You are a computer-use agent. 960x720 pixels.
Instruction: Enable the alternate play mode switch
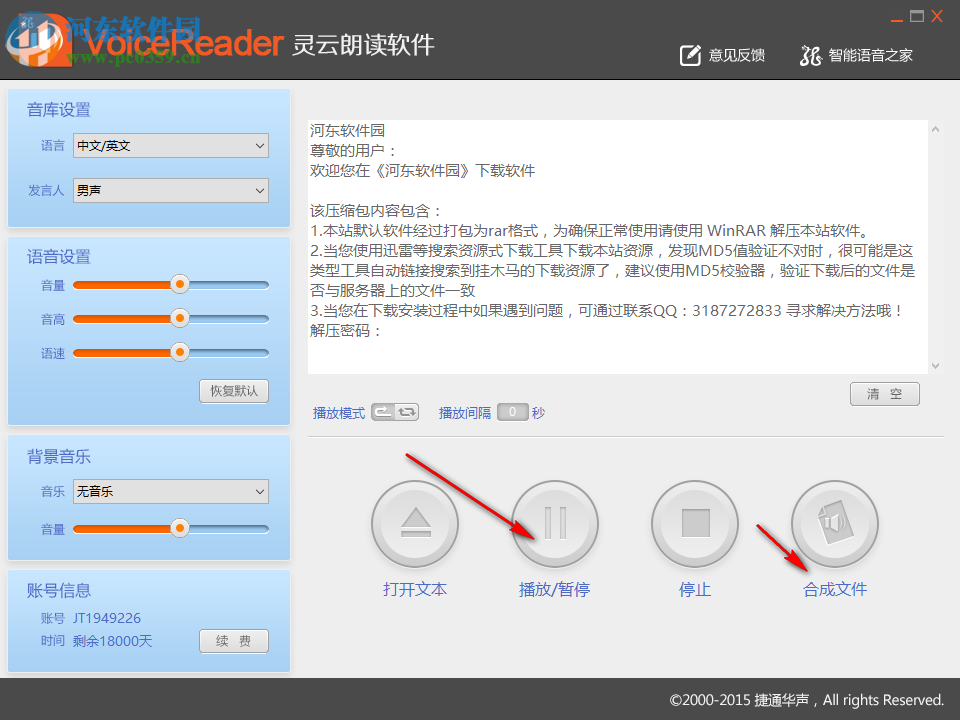[x=404, y=411]
